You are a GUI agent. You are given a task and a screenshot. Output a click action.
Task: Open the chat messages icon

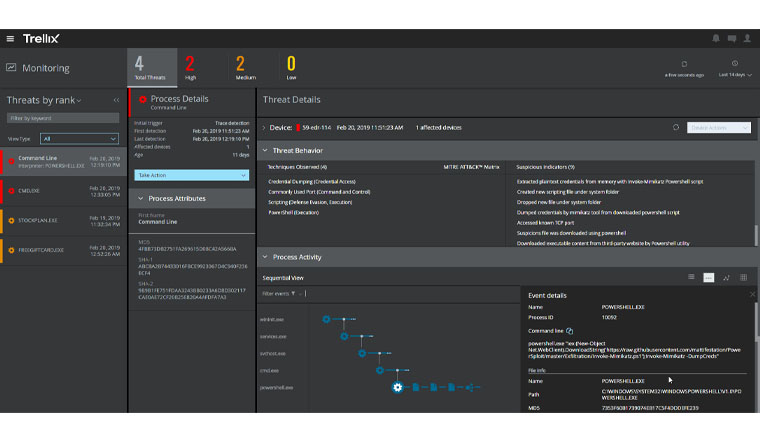[x=732, y=38]
